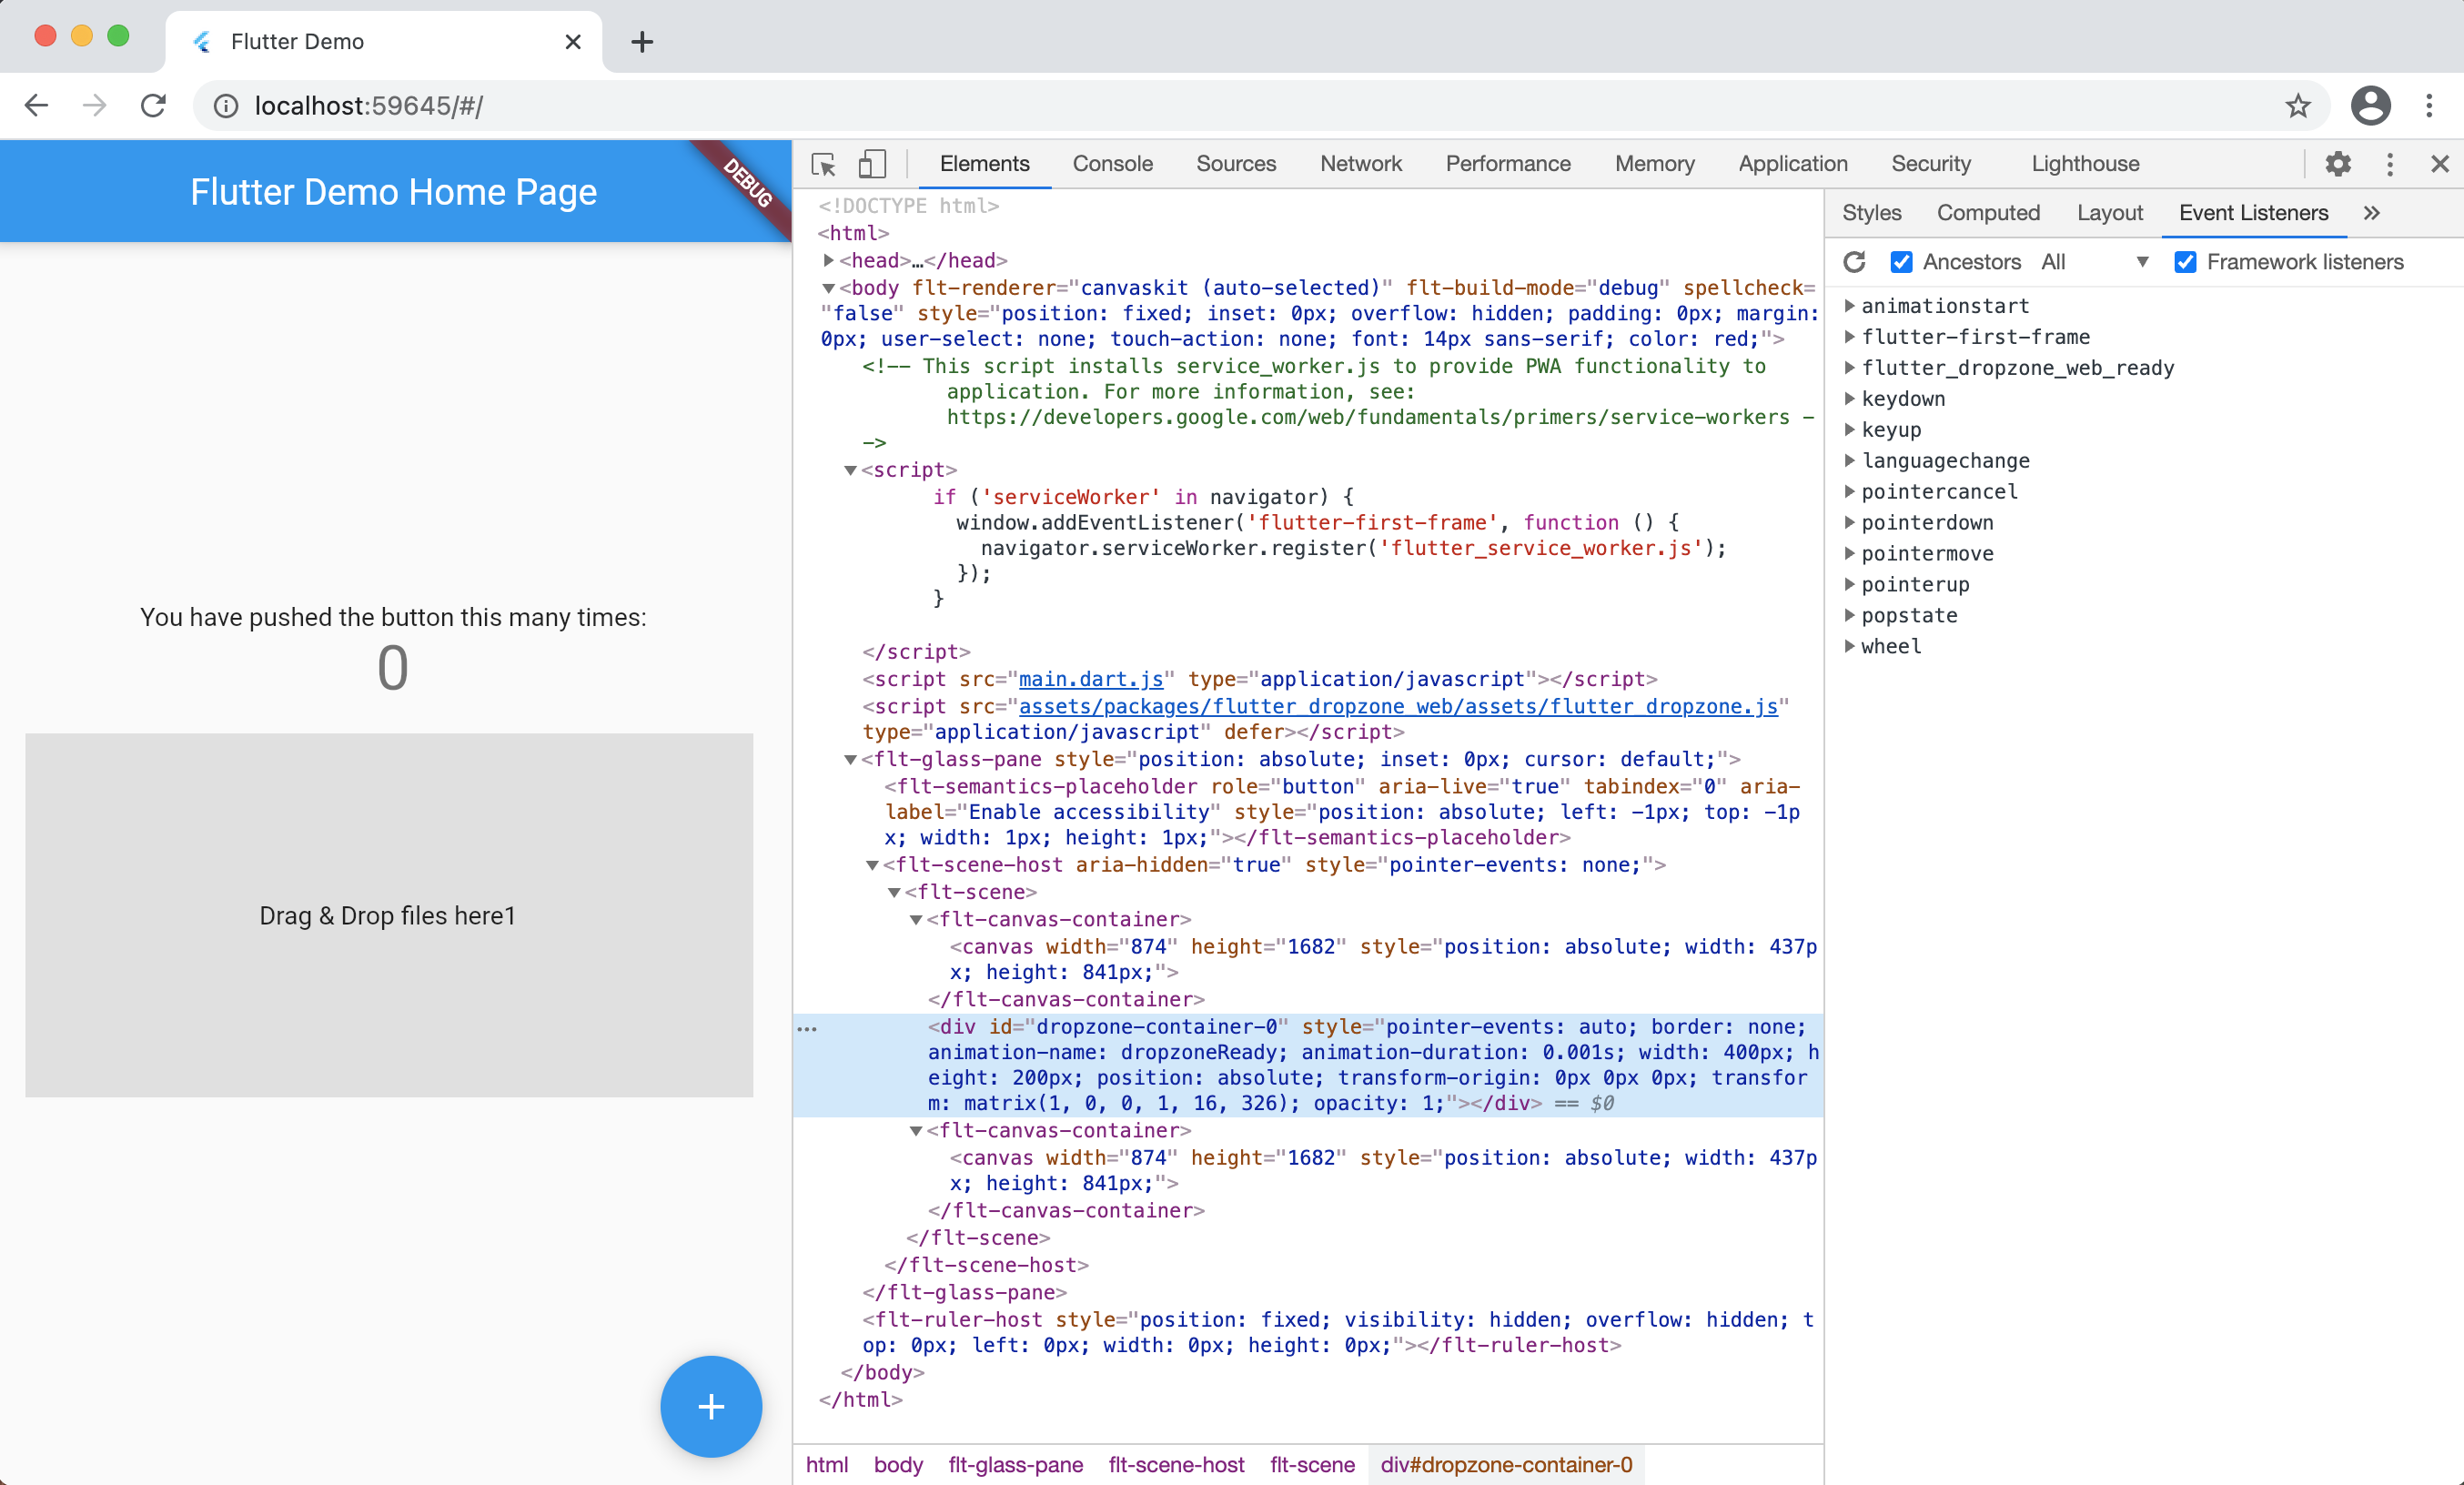Collapse the flt-glass-pane element
The width and height of the screenshot is (2464, 1485).
pyautogui.click(x=850, y=760)
